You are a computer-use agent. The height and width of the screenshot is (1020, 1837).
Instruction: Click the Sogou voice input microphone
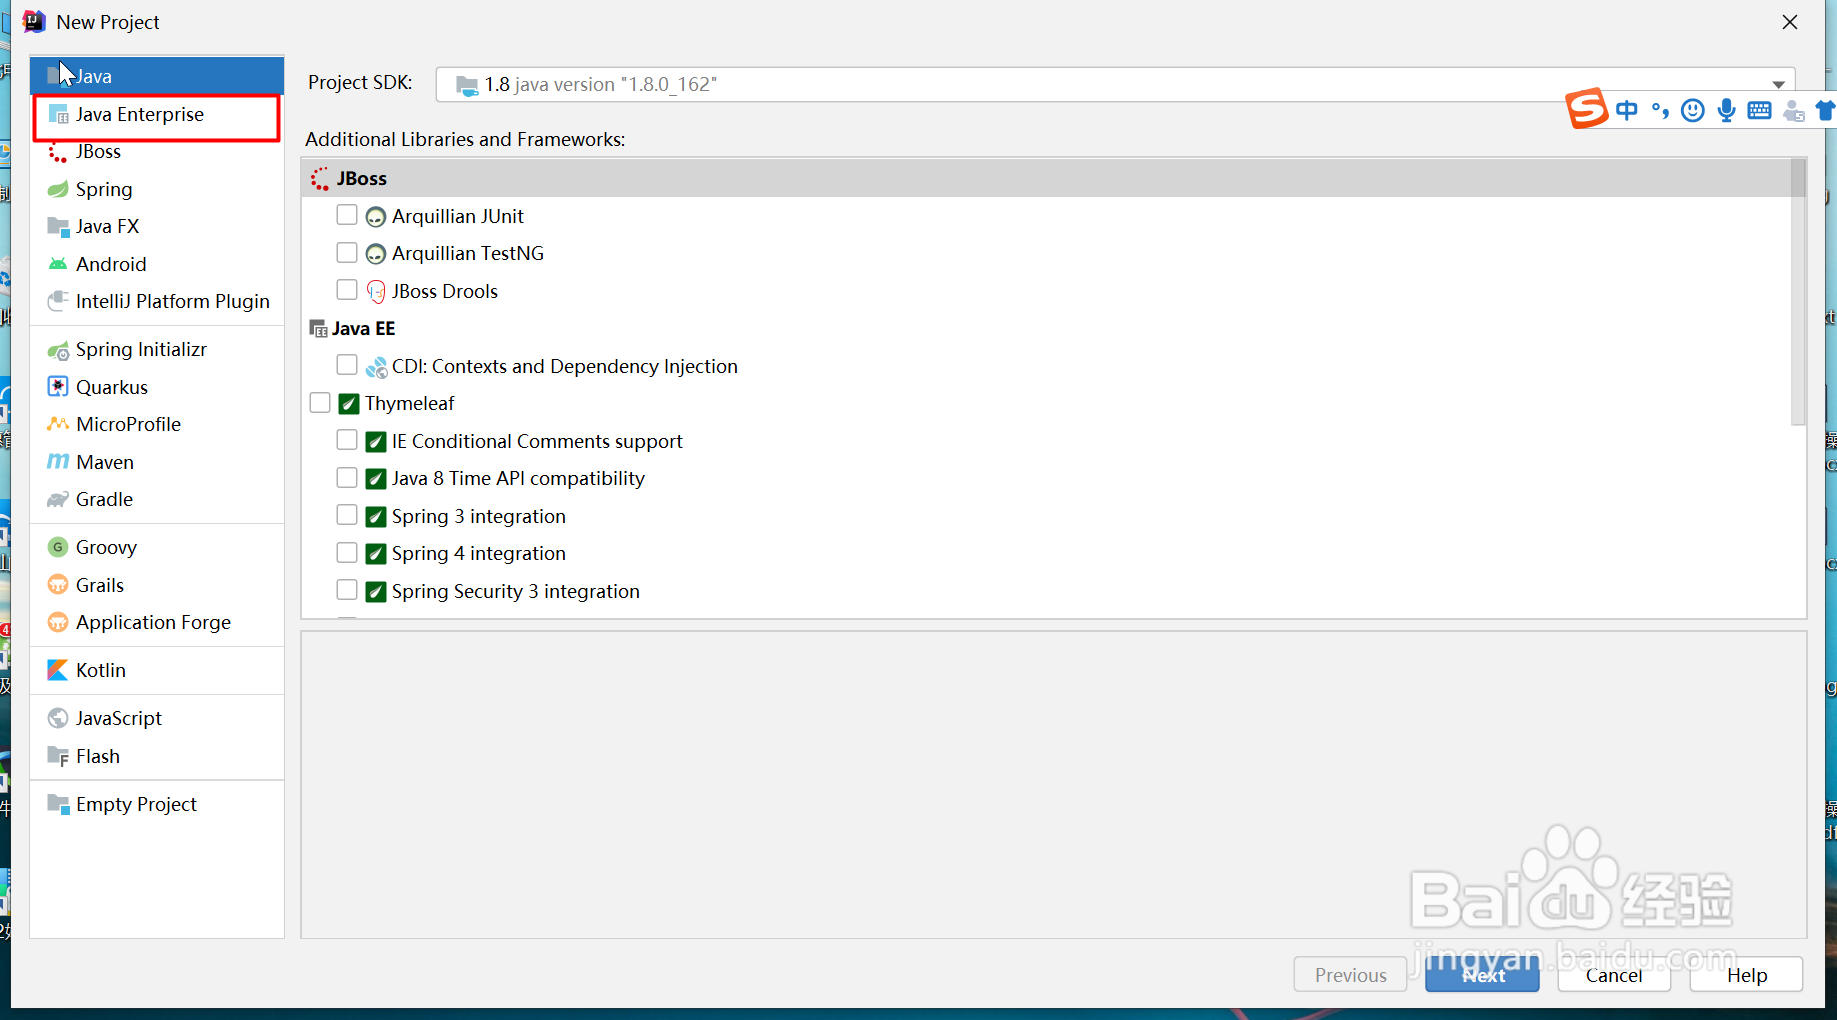pyautogui.click(x=1726, y=111)
